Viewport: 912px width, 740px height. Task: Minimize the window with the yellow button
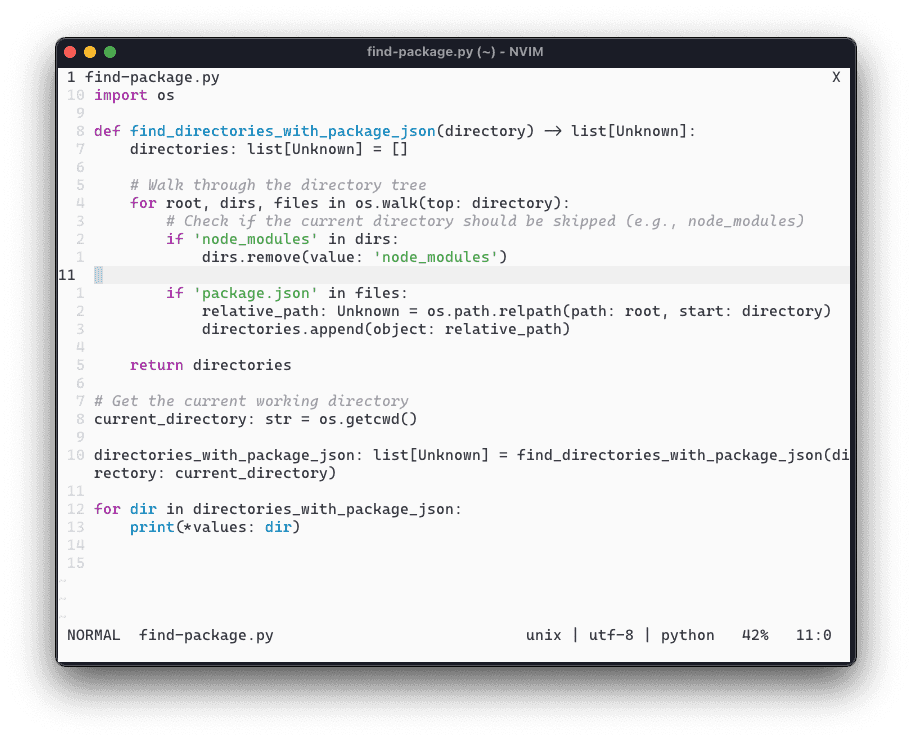(x=90, y=52)
